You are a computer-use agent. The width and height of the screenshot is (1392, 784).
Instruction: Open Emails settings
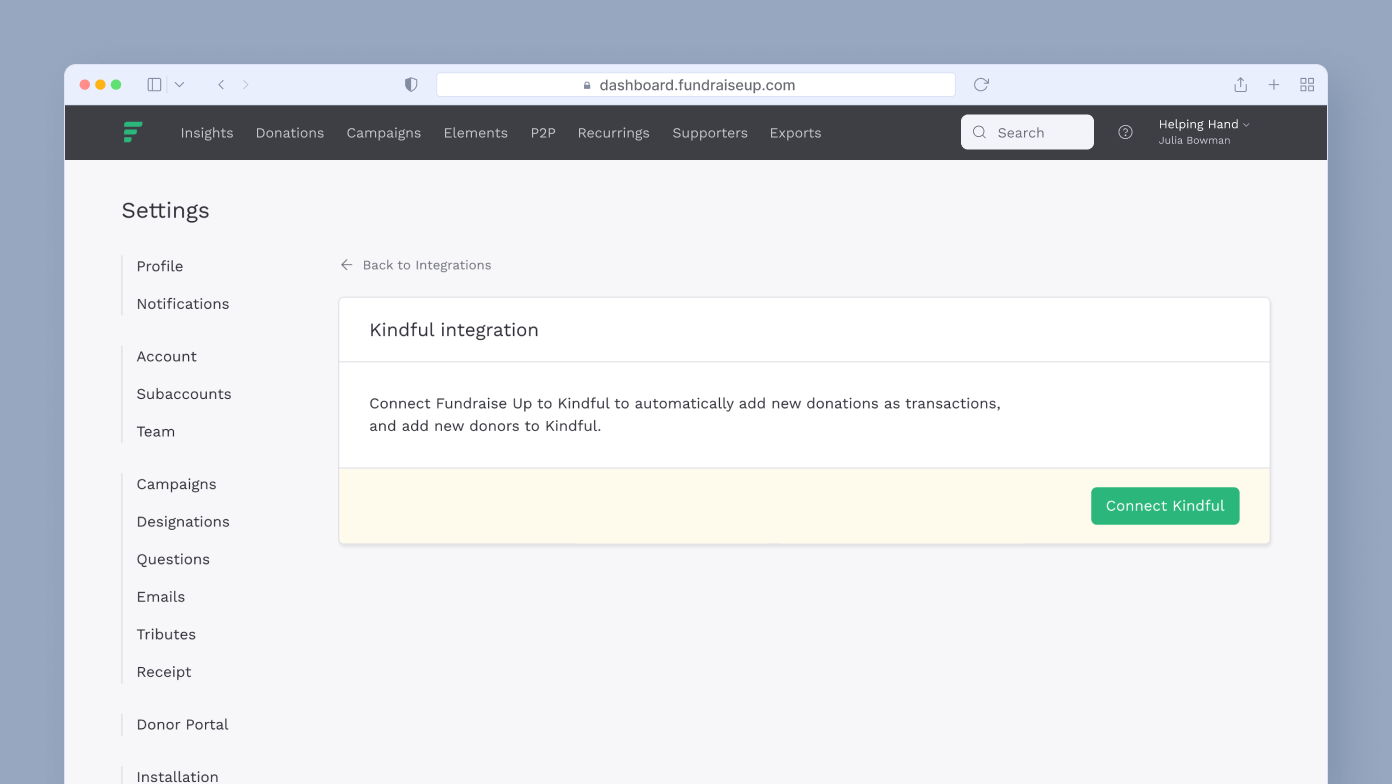click(x=161, y=597)
